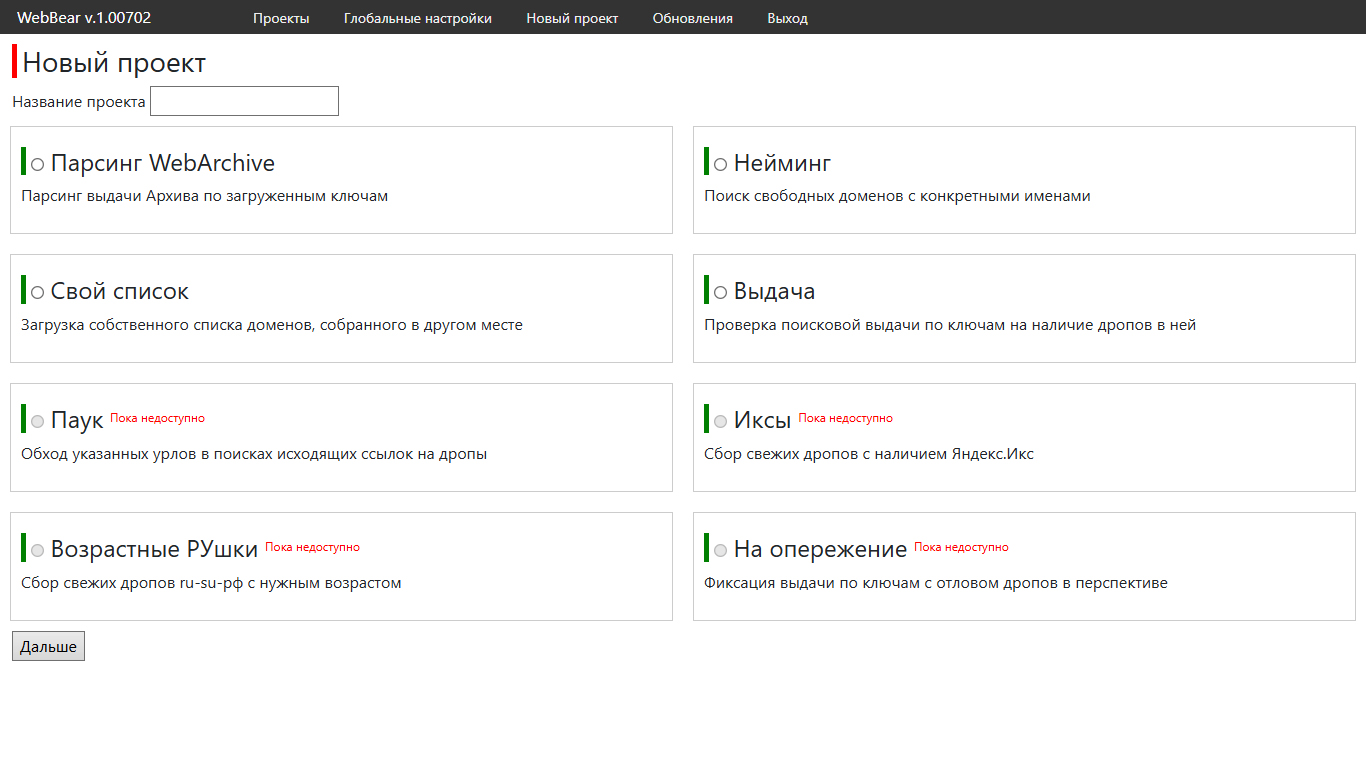Viewport: 1366px width, 768px height.
Task: Click Выход to log out
Action: click(x=787, y=18)
